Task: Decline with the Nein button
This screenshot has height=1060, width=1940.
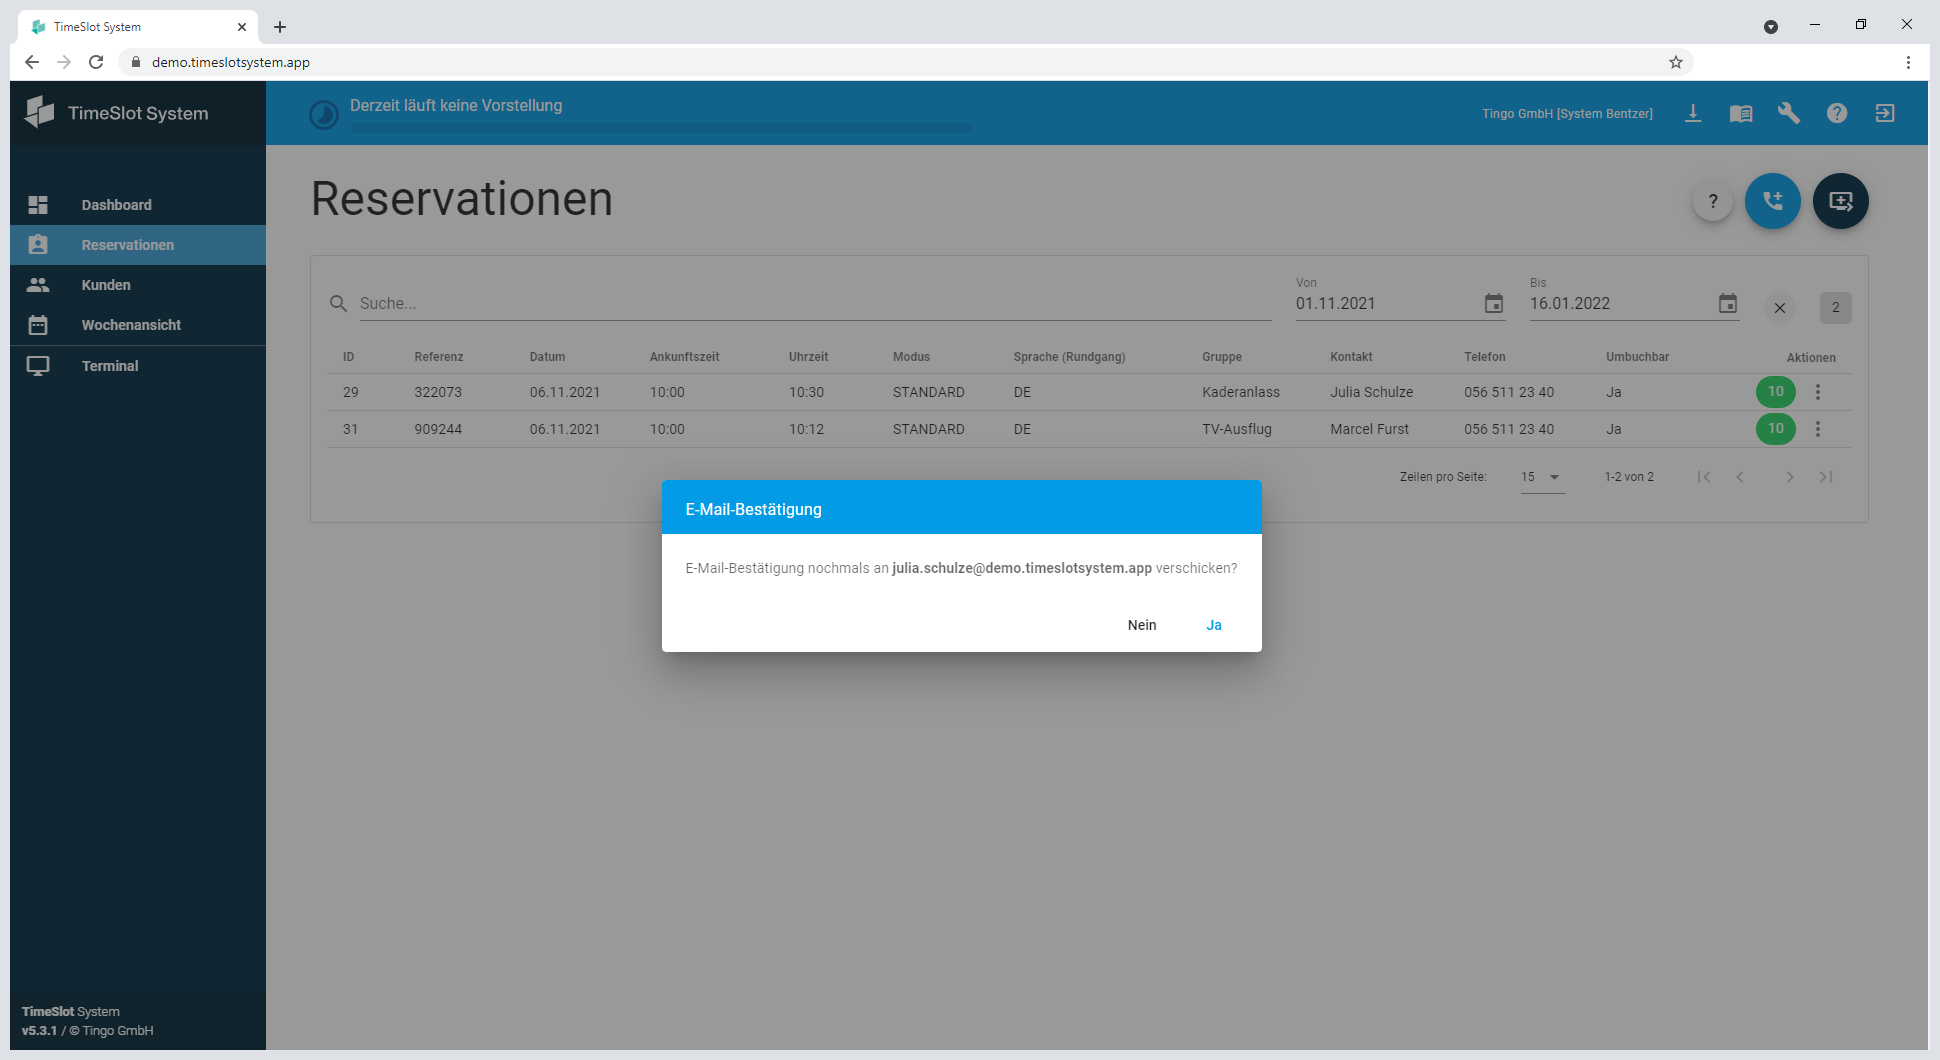Action: coord(1141,625)
